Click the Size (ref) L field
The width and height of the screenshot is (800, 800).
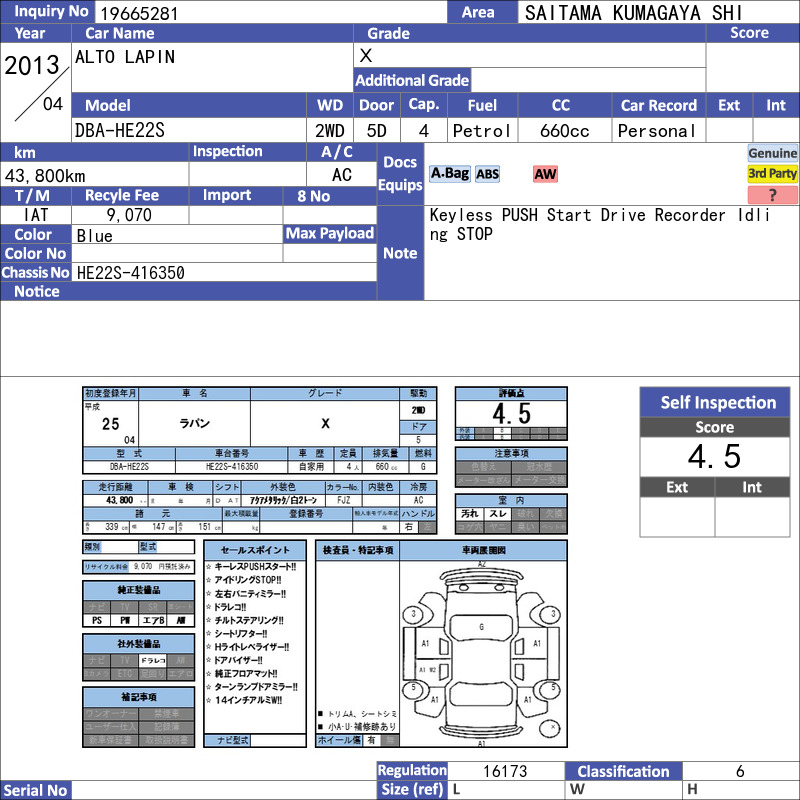(506, 790)
